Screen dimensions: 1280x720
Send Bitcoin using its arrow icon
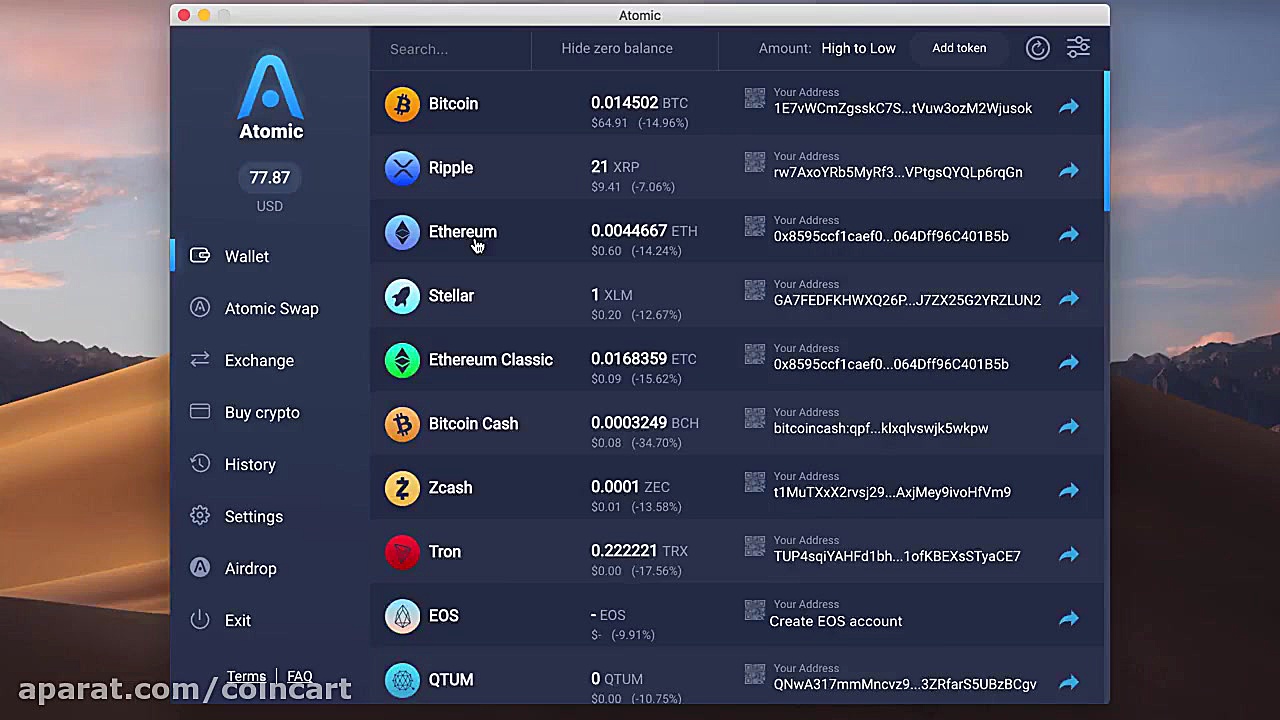pos(1069,106)
